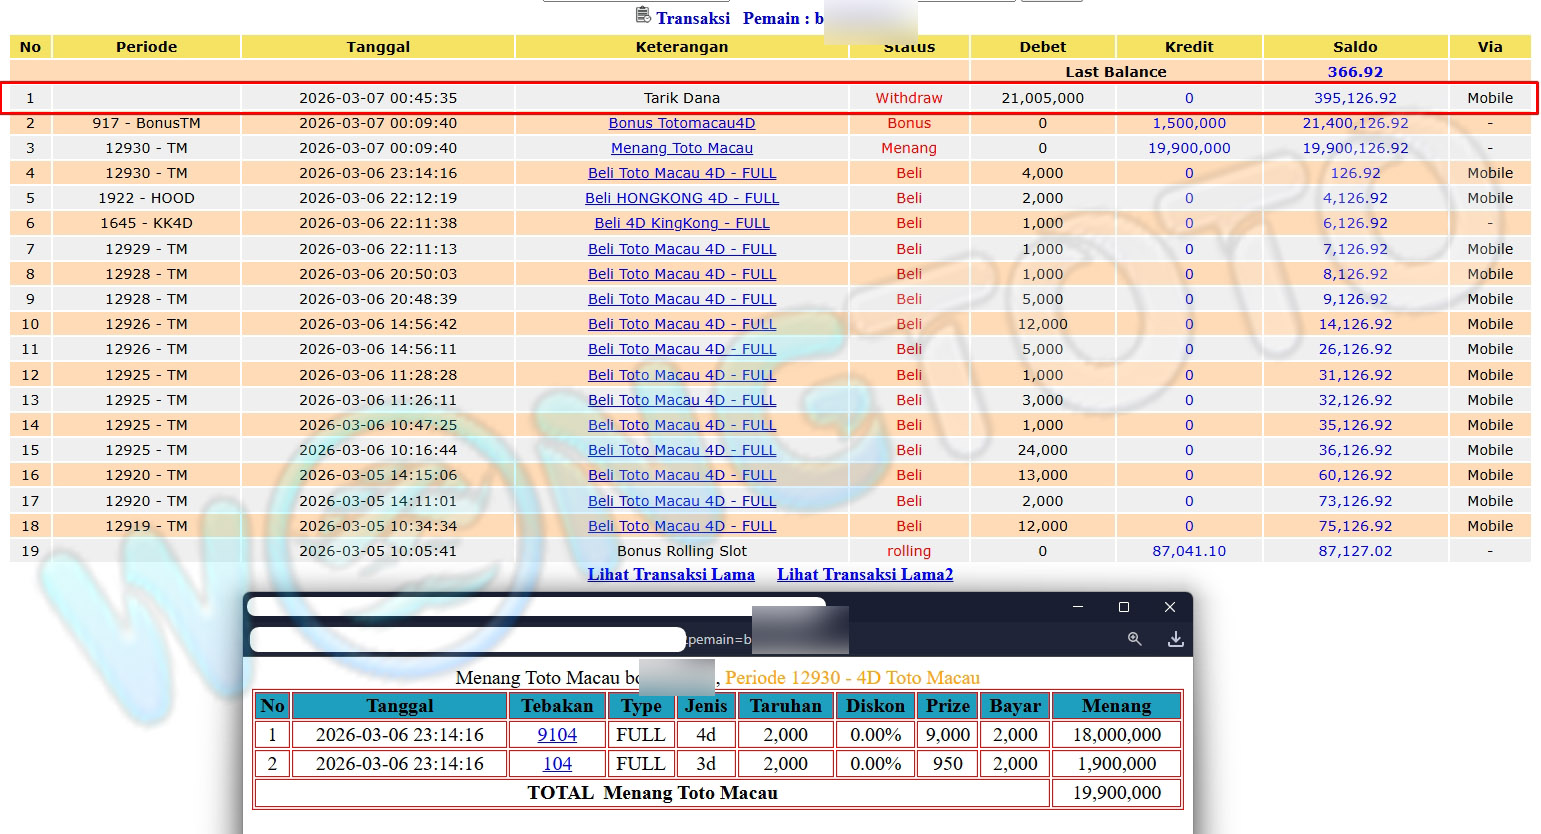Open Lihat Transaksi Lama2 link

864,574
